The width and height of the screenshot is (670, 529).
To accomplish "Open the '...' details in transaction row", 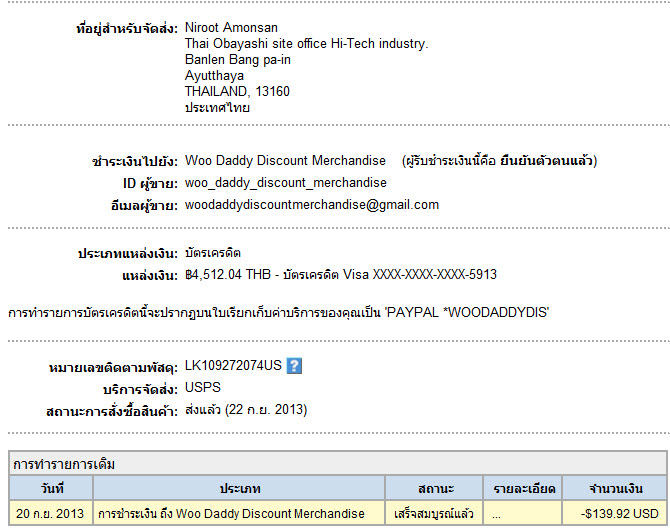I will tap(496, 514).
